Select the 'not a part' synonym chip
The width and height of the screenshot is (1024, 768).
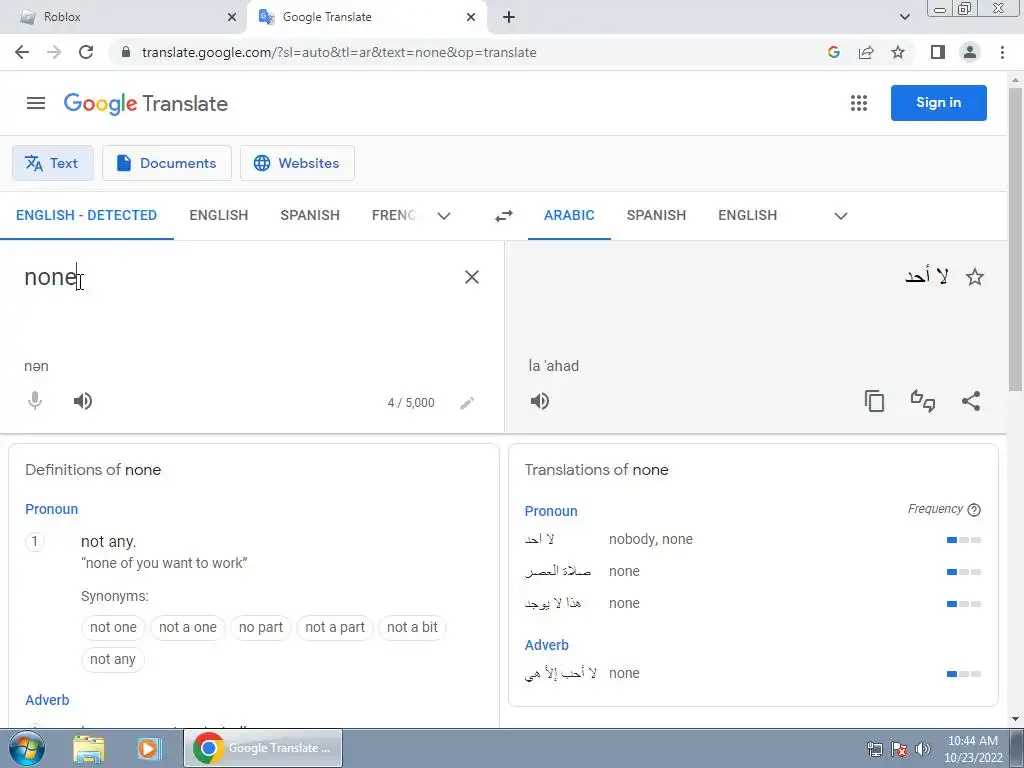click(x=334, y=628)
